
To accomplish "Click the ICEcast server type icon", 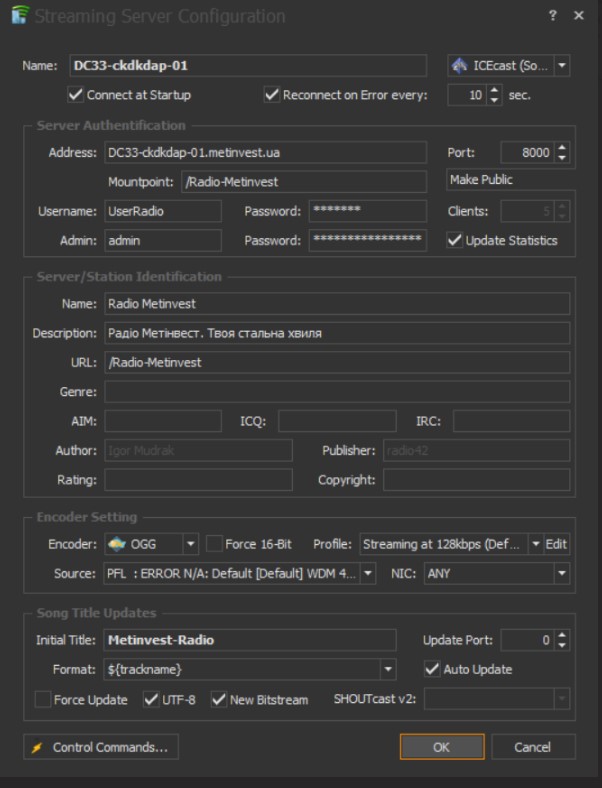I will click(459, 65).
